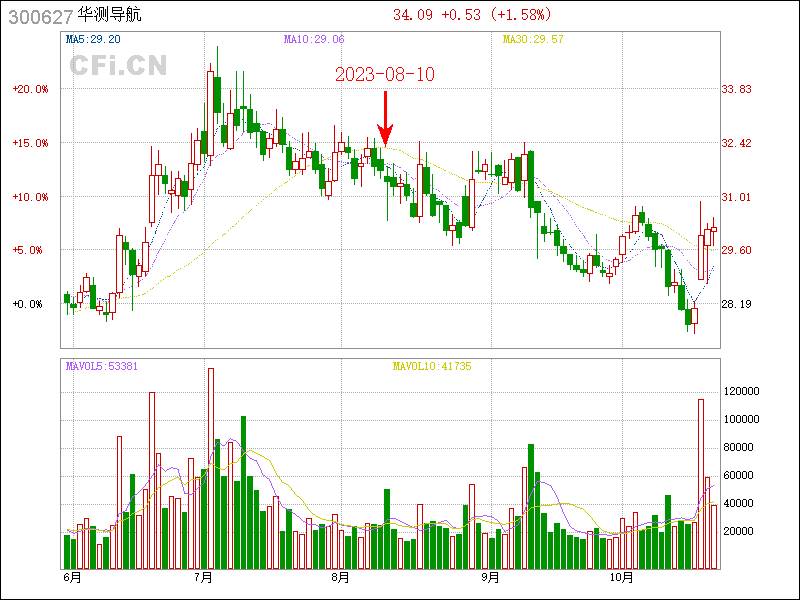This screenshot has width=800, height=600.
Task: Click the 7月 month label
Action: pyautogui.click(x=203, y=578)
